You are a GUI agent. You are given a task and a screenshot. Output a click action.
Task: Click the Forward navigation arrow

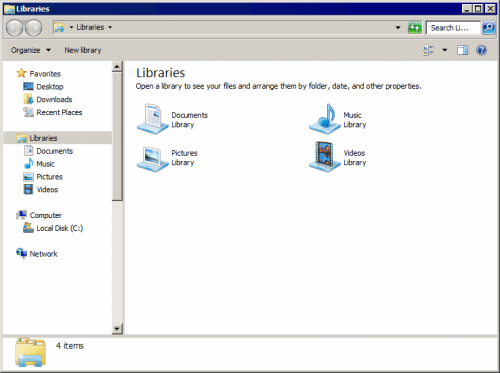34,28
